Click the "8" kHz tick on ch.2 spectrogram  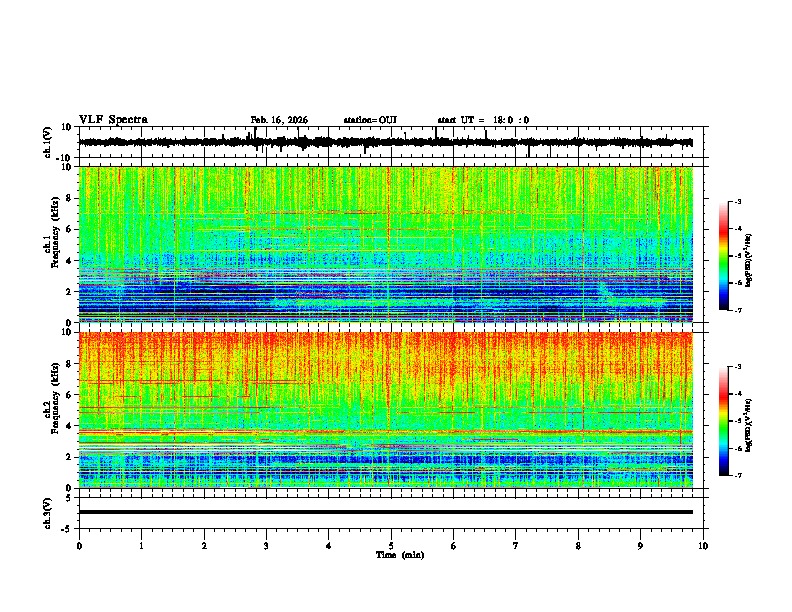point(69,364)
